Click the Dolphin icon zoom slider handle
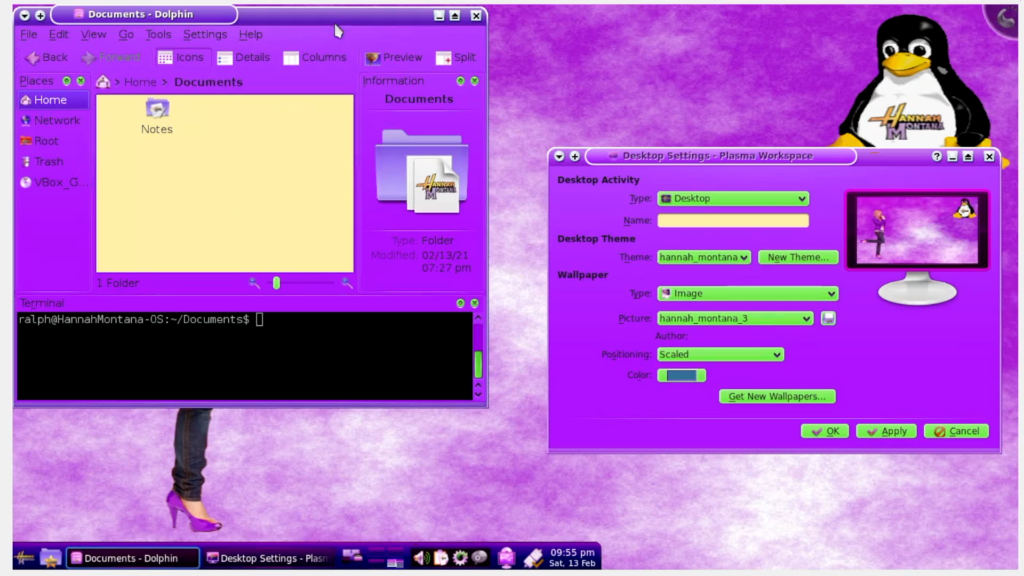1024x576 pixels. tap(276, 283)
